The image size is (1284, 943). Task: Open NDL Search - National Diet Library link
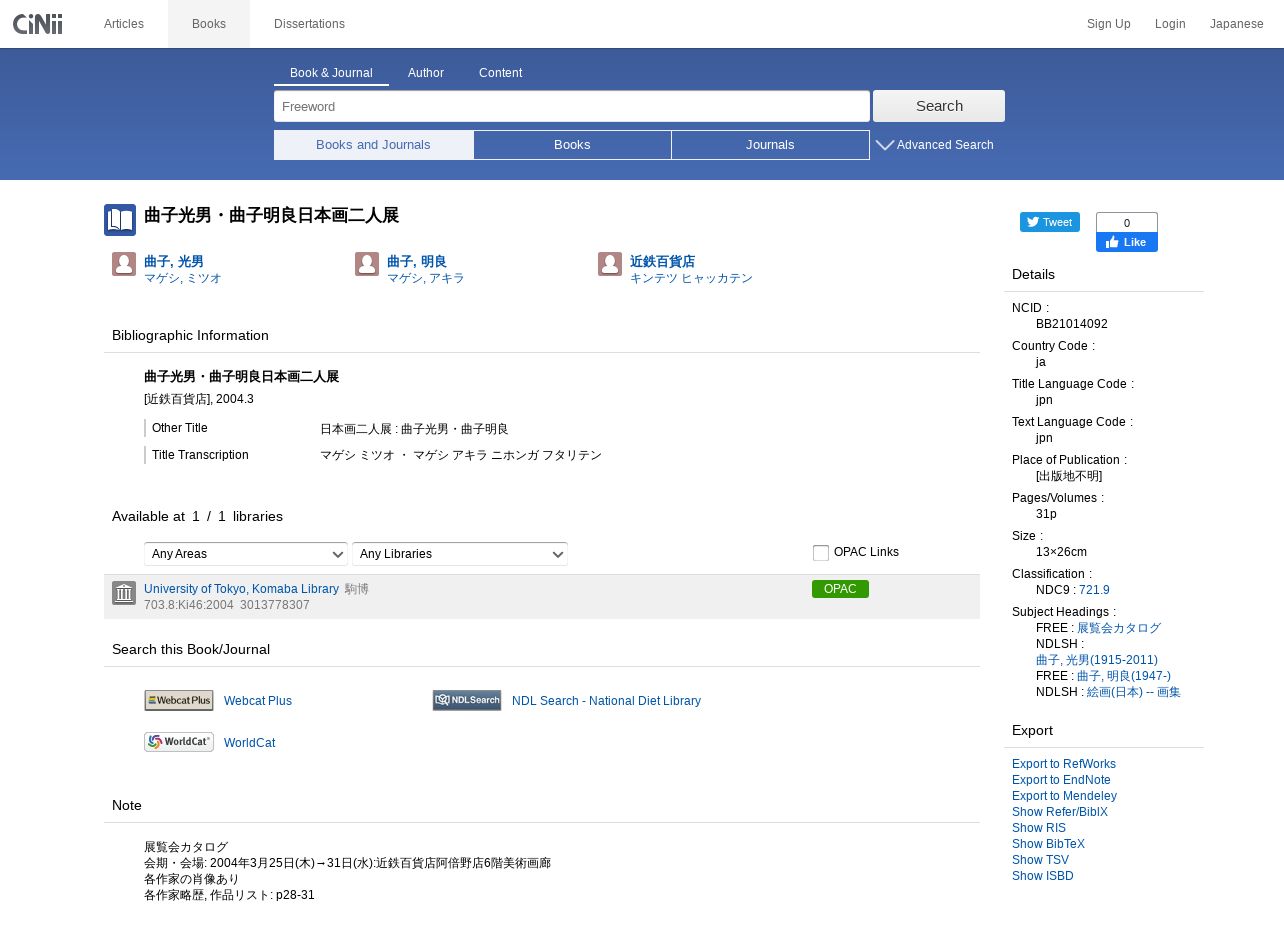coord(606,701)
